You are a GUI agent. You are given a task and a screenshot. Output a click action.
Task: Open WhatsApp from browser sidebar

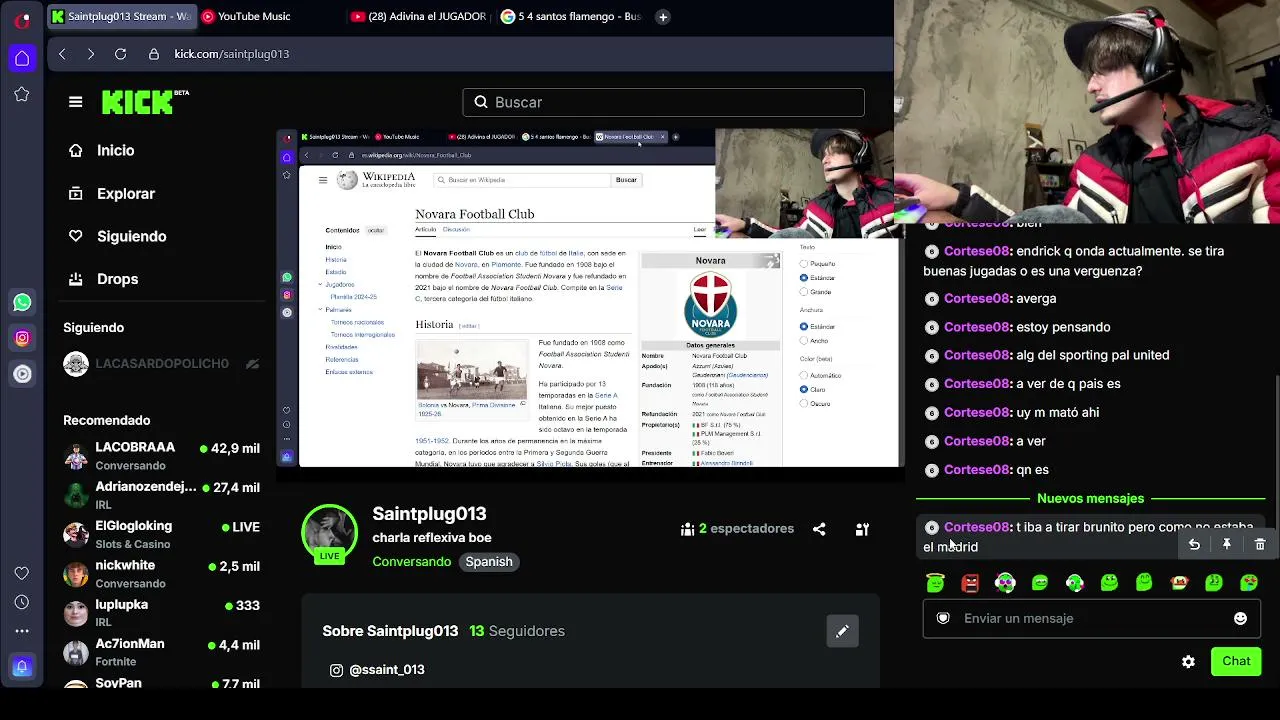click(x=22, y=302)
